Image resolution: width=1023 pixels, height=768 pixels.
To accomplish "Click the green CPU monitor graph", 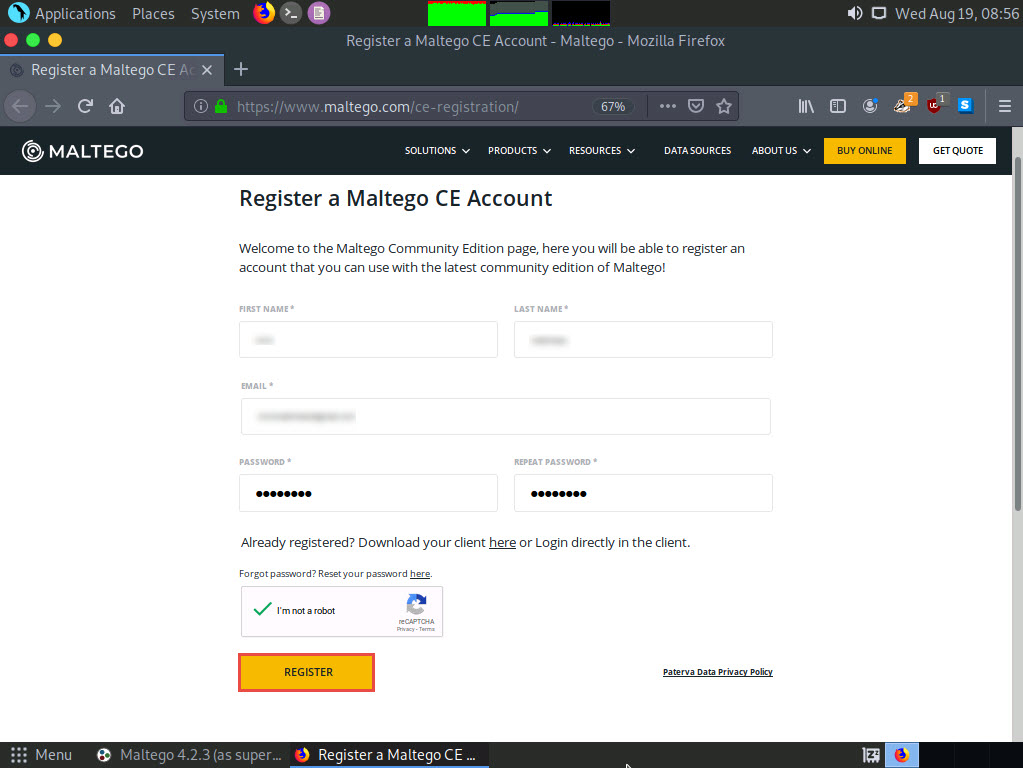I will pos(457,13).
